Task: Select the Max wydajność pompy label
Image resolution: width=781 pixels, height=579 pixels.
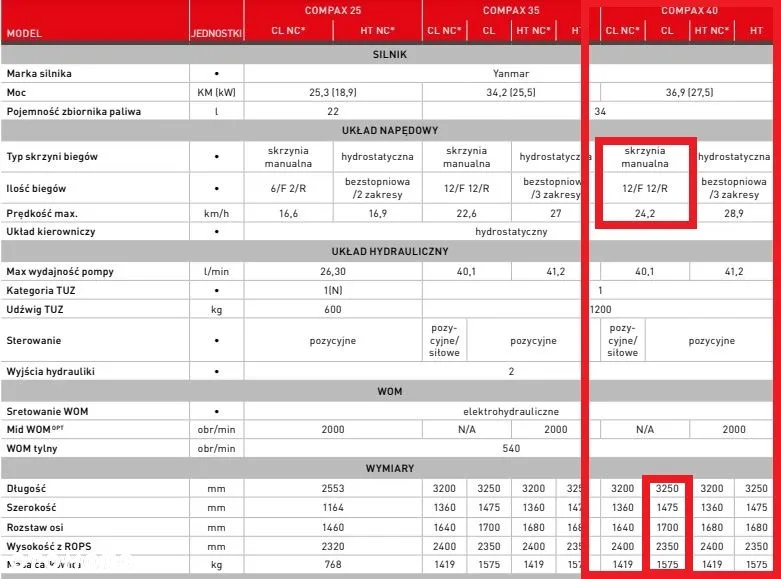Action: coord(60,272)
